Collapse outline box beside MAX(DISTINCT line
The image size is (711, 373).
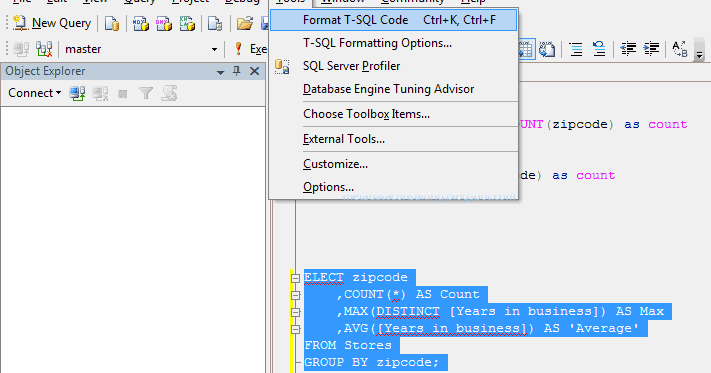point(295,312)
